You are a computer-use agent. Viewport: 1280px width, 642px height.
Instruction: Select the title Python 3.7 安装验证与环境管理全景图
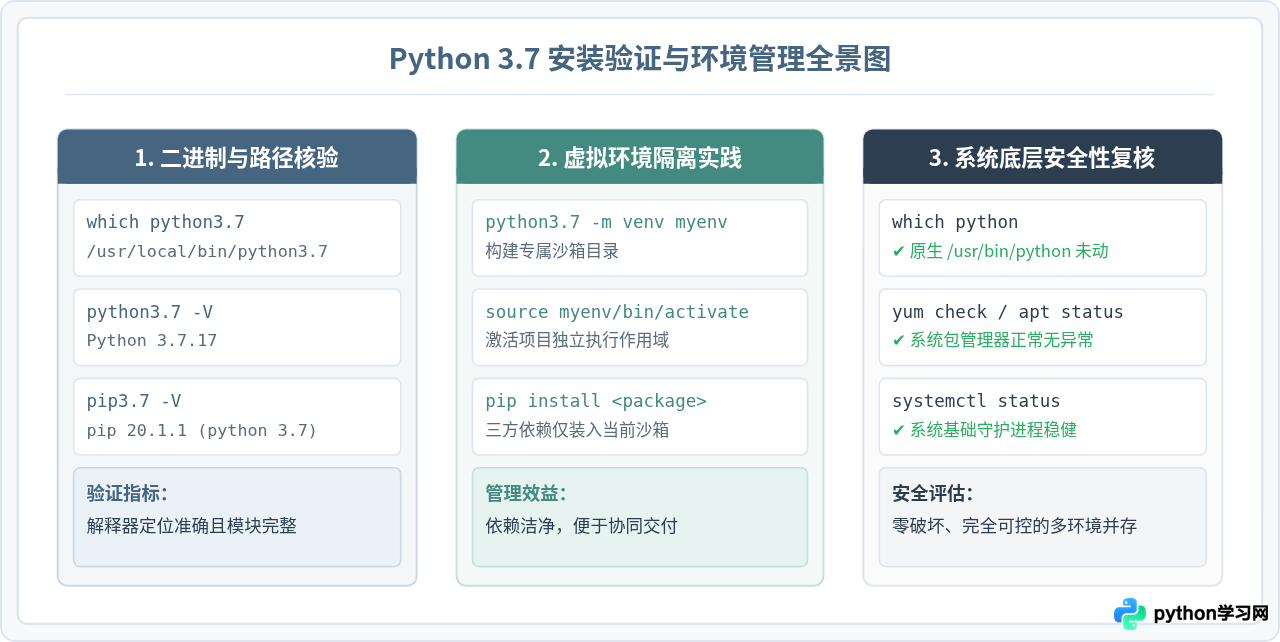pyautogui.click(x=640, y=59)
